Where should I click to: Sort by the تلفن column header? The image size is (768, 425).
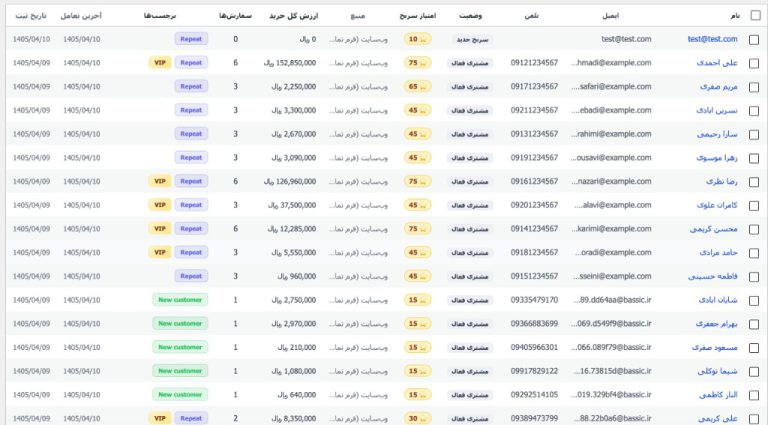531,16
